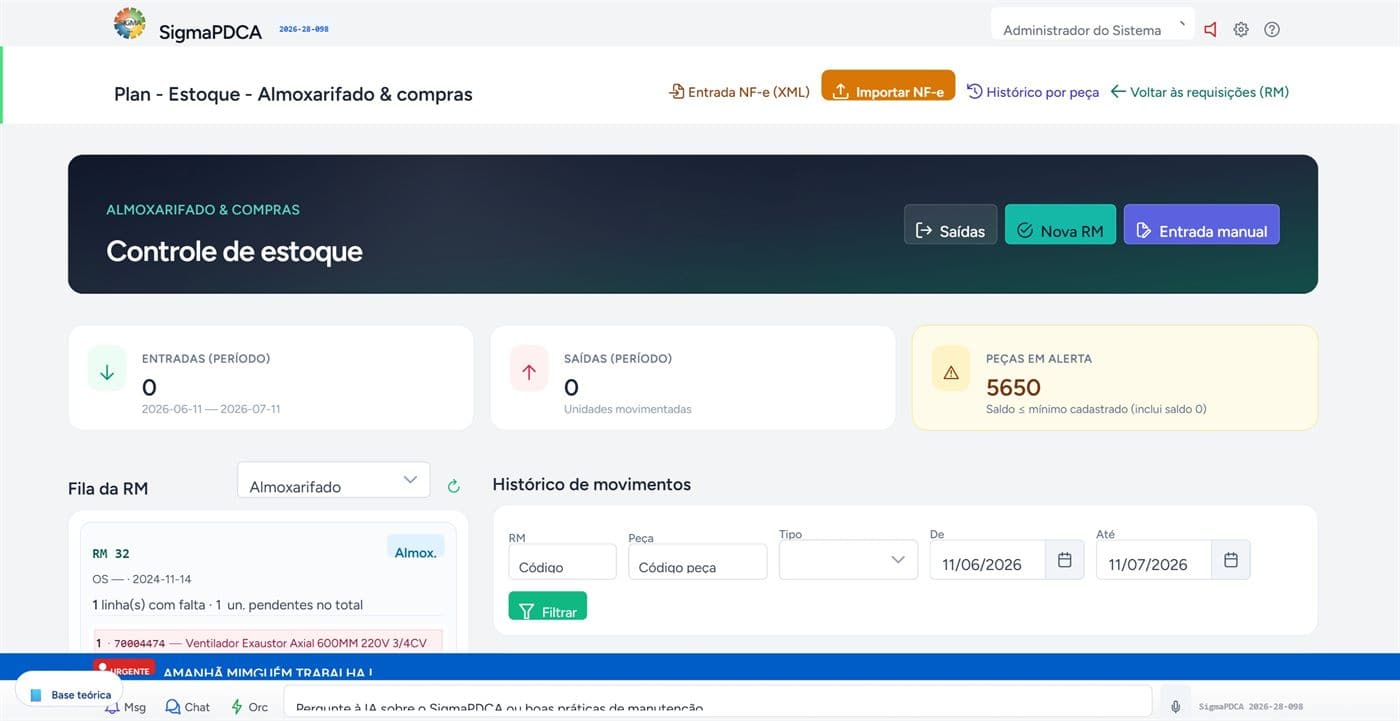Click the Saídas red up-arrow icon

point(529,369)
